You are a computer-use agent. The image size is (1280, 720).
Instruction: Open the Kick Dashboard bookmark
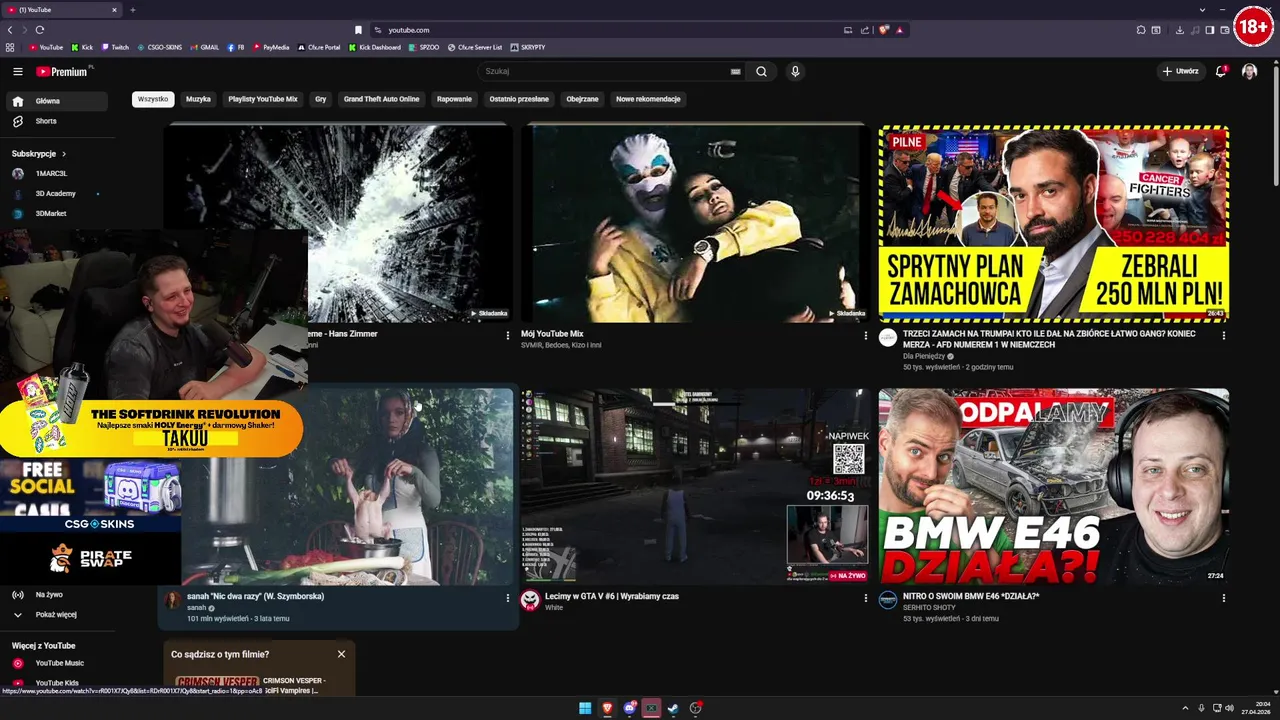(374, 47)
